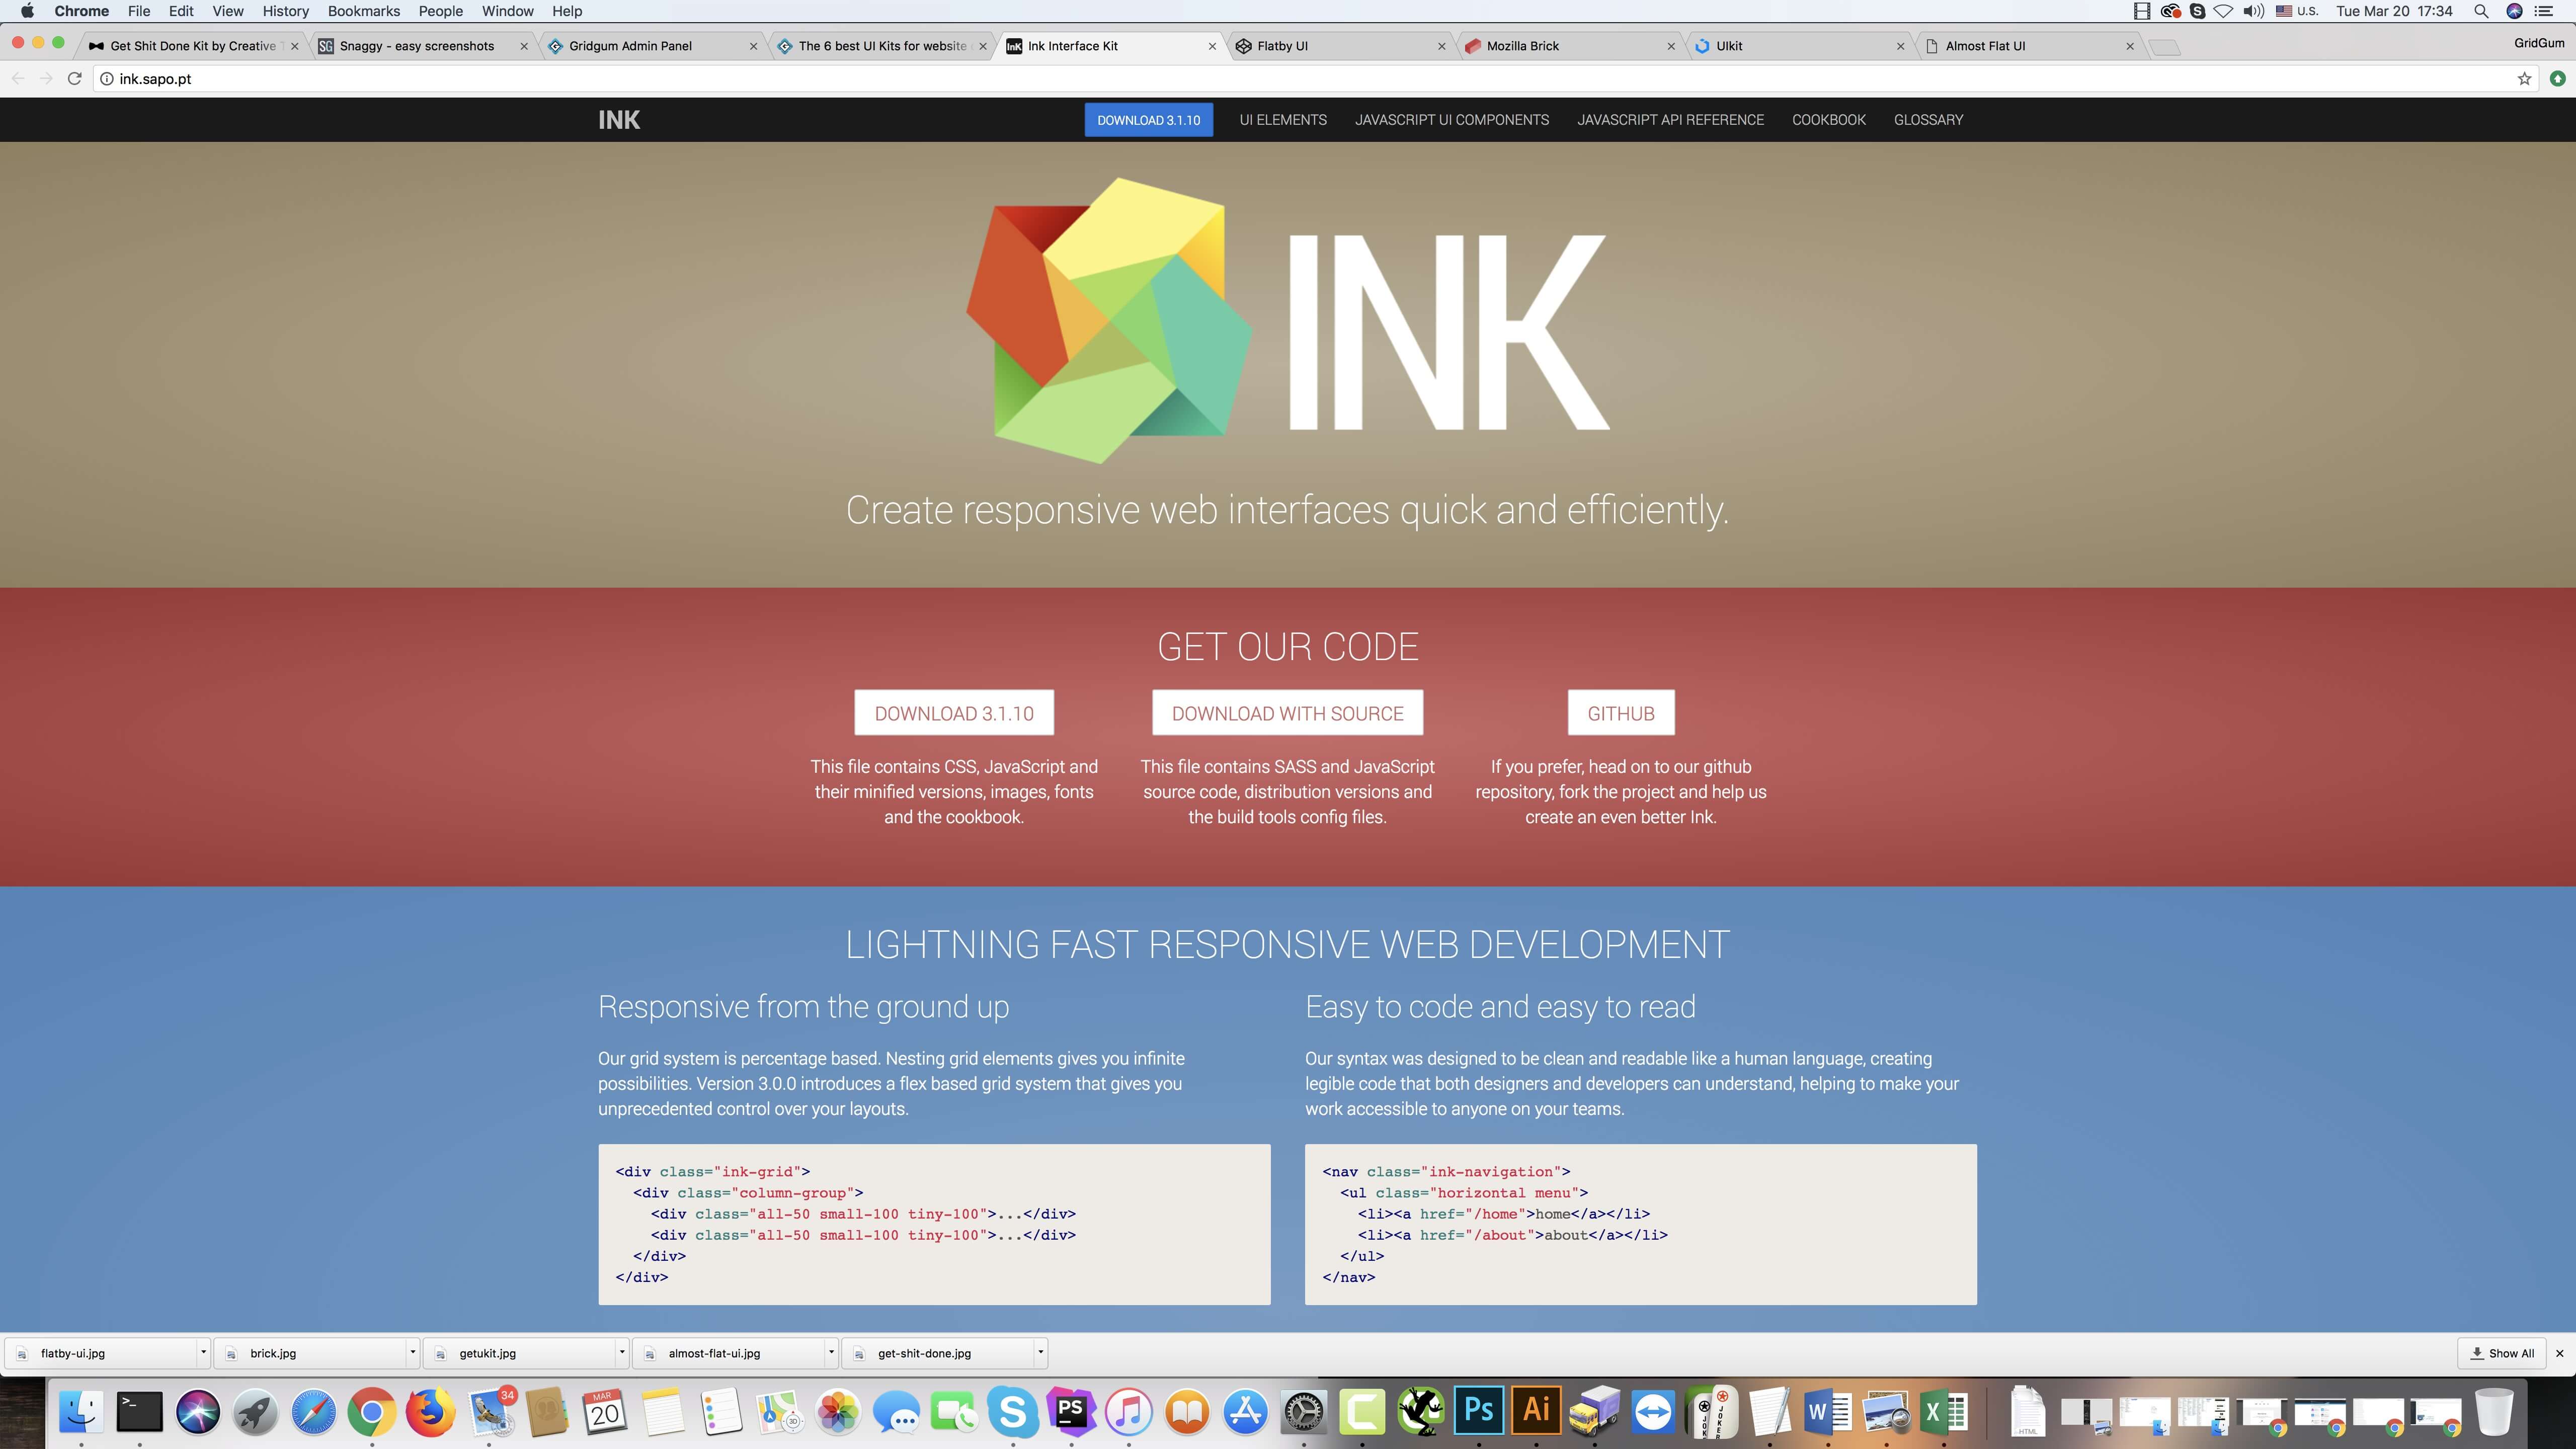
Task: Open Illustrator from the Dock
Action: [1536, 1412]
